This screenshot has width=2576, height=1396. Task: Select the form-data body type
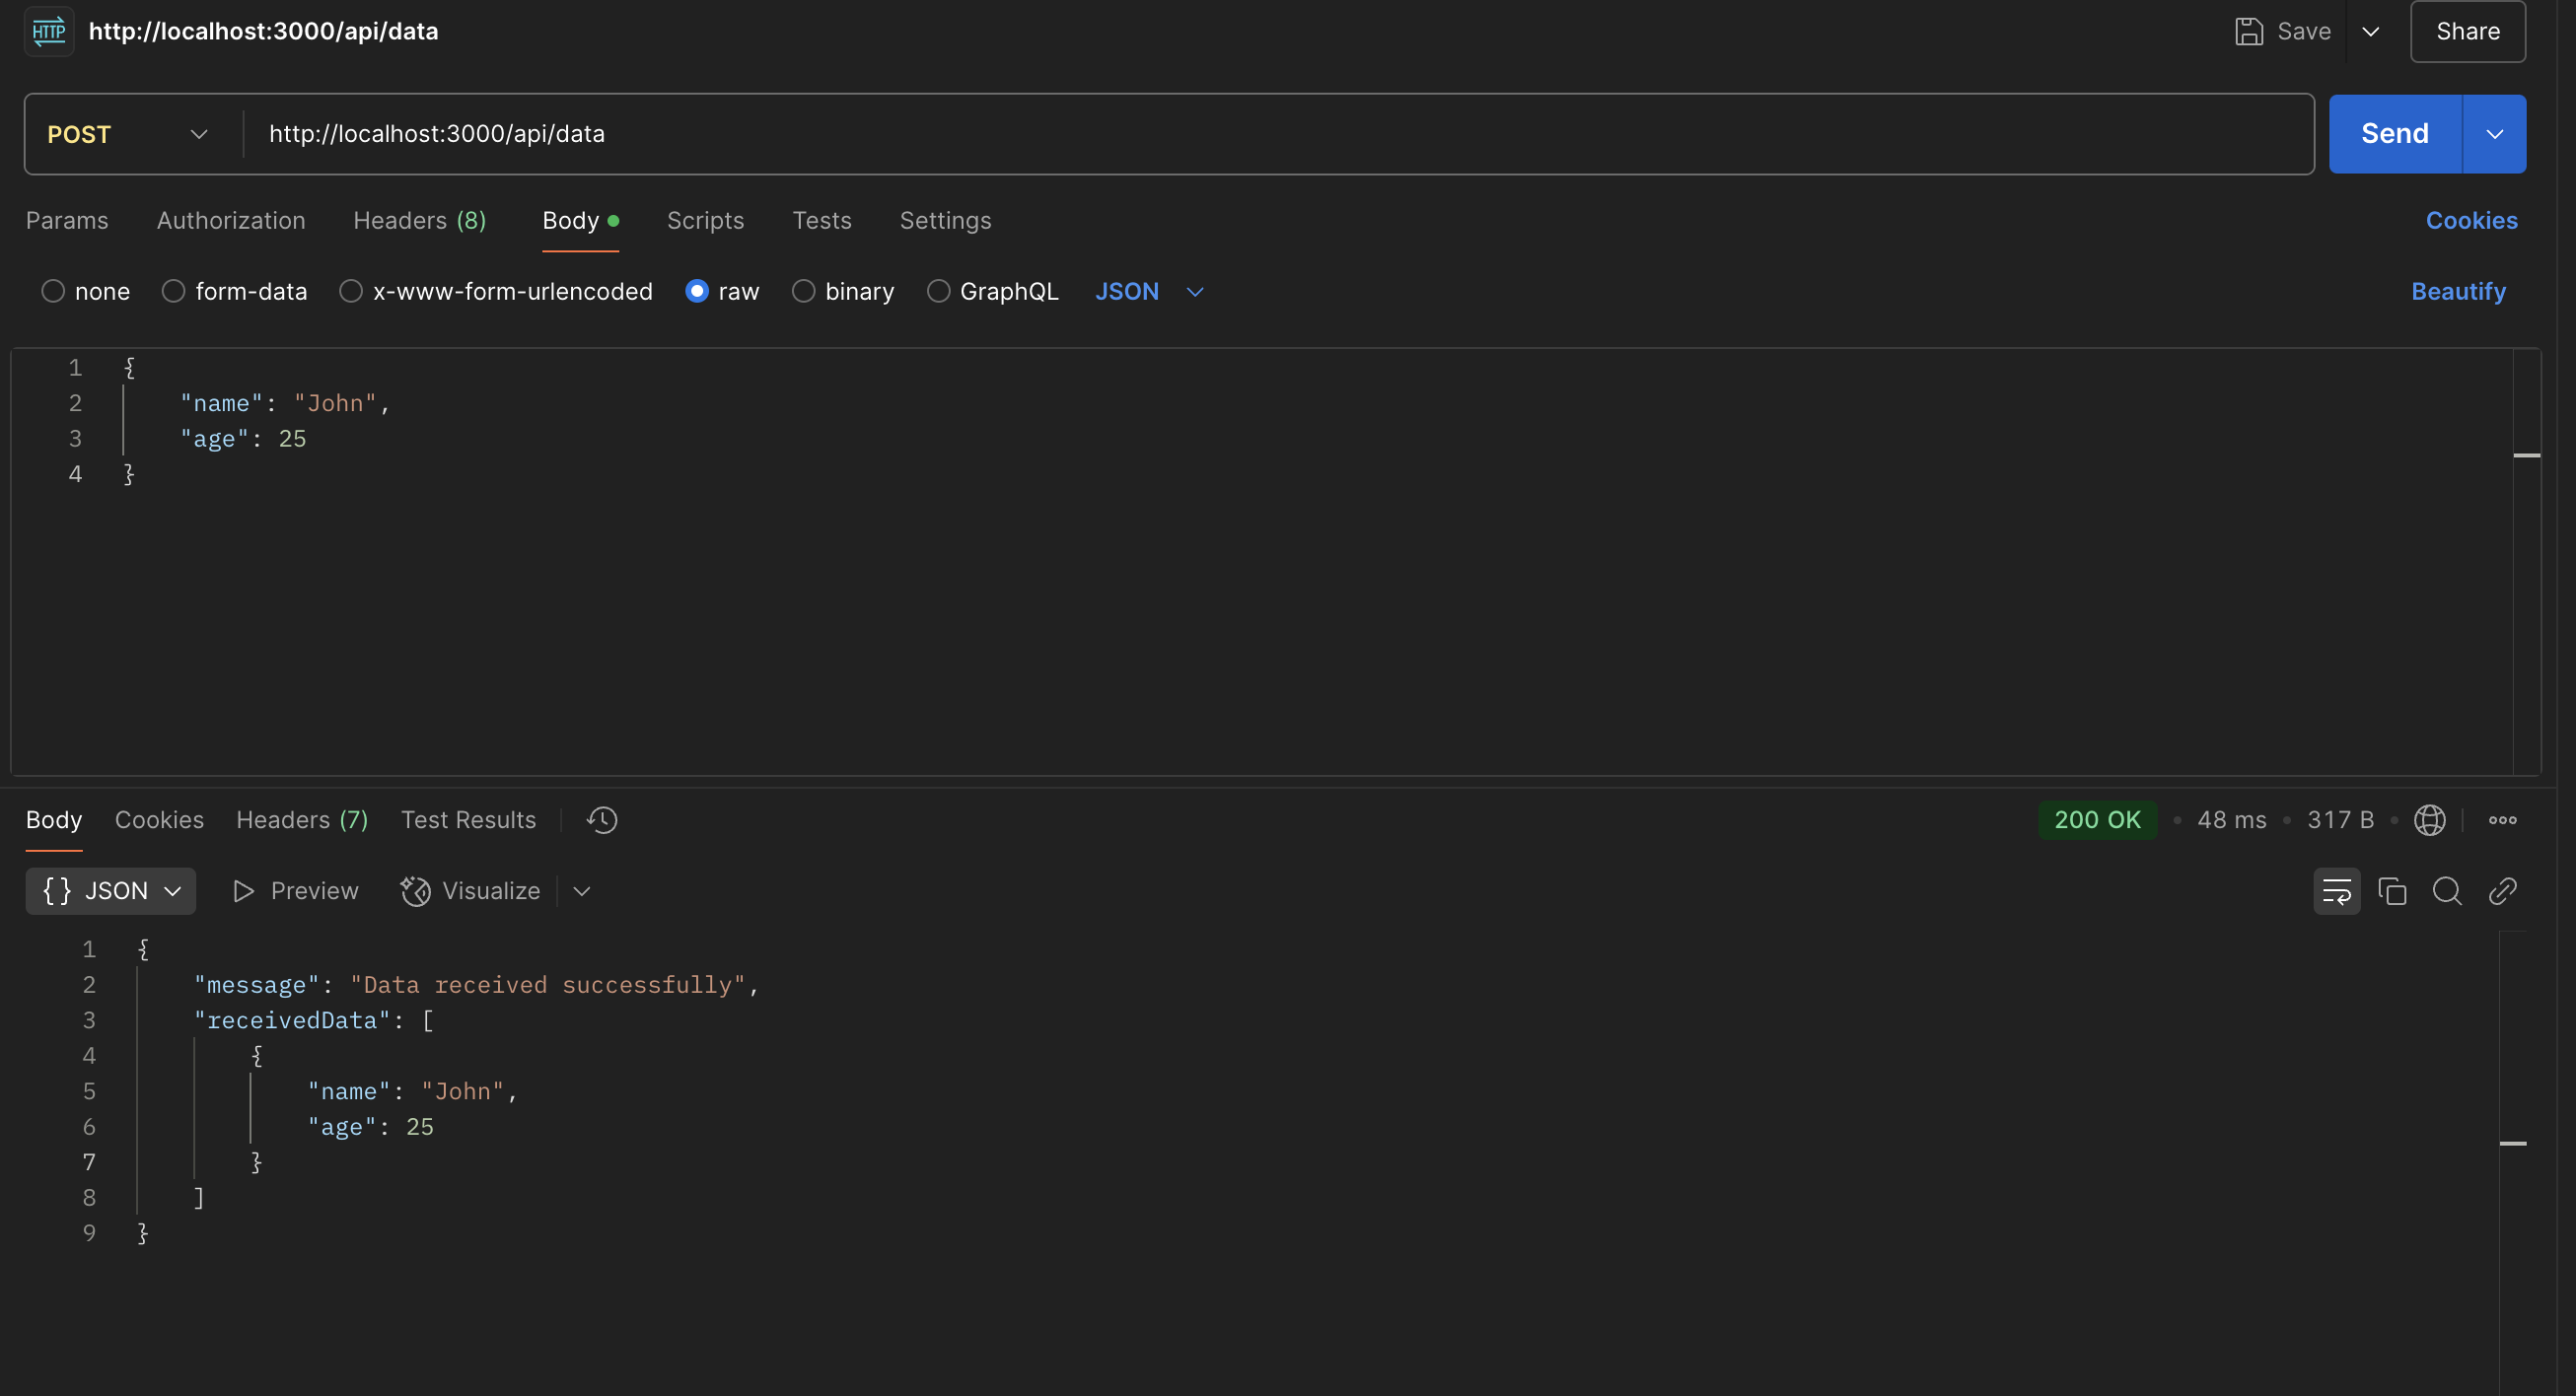[x=173, y=291]
